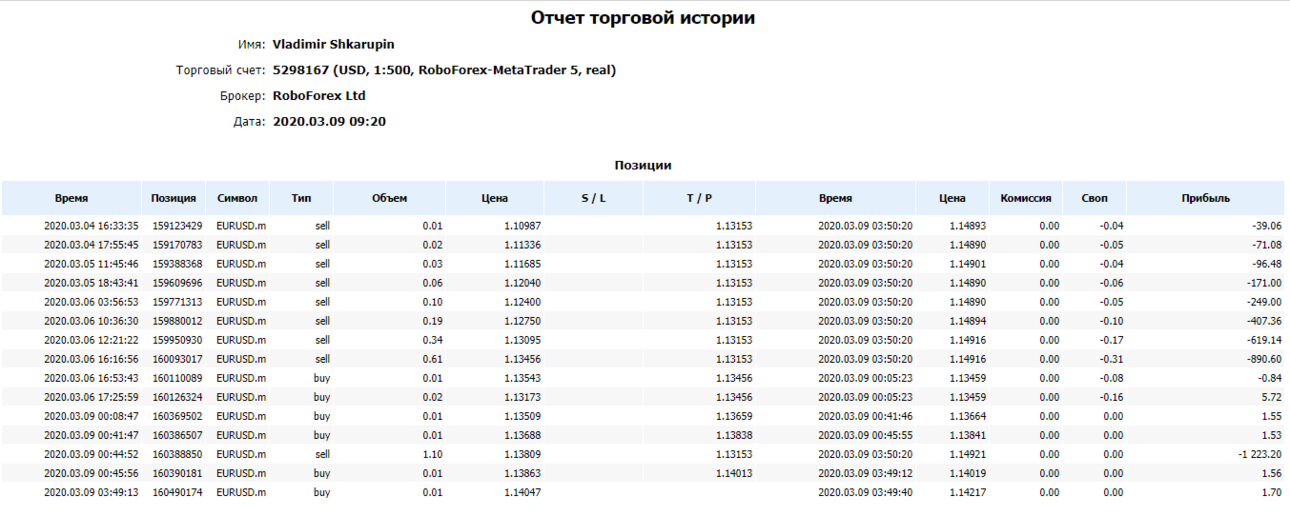Click profit value -619.14
The width and height of the screenshot is (1290, 516).
1262,340
